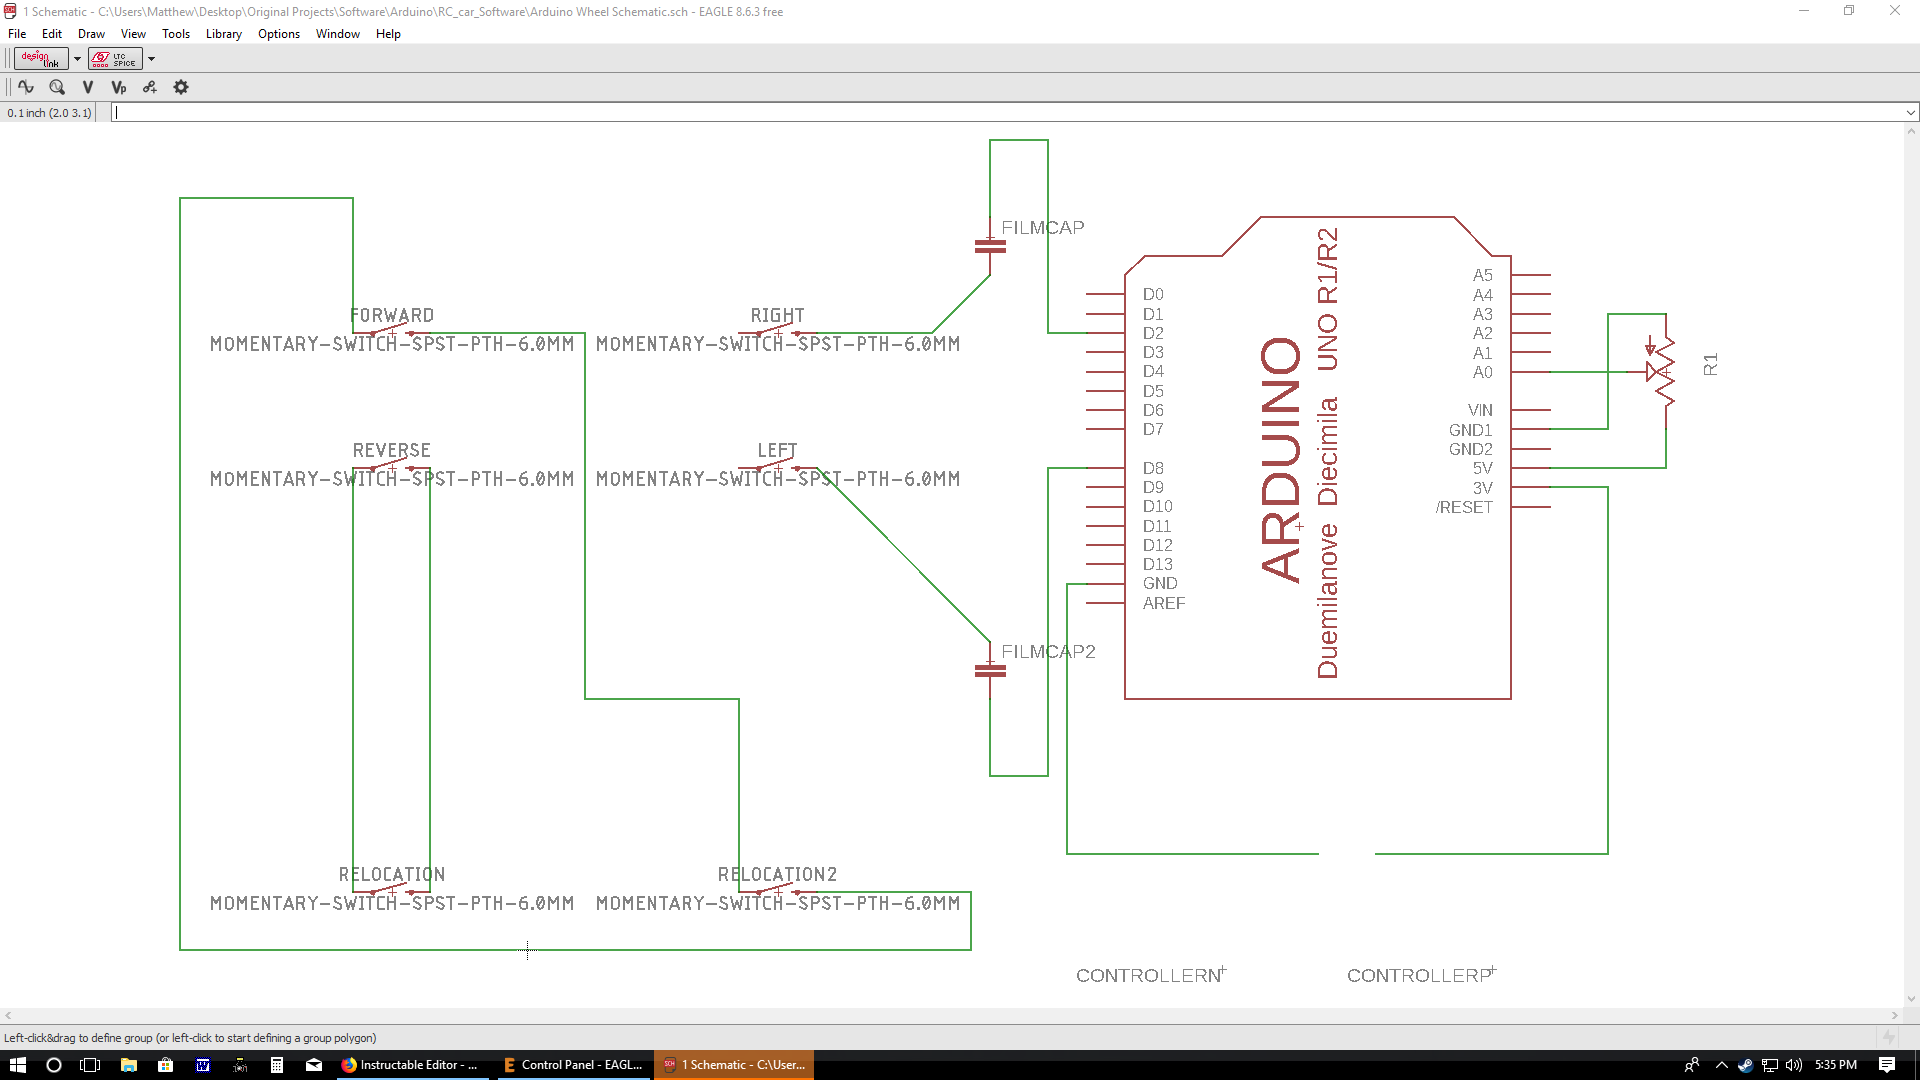Click the grid size coordinate display

[49, 113]
